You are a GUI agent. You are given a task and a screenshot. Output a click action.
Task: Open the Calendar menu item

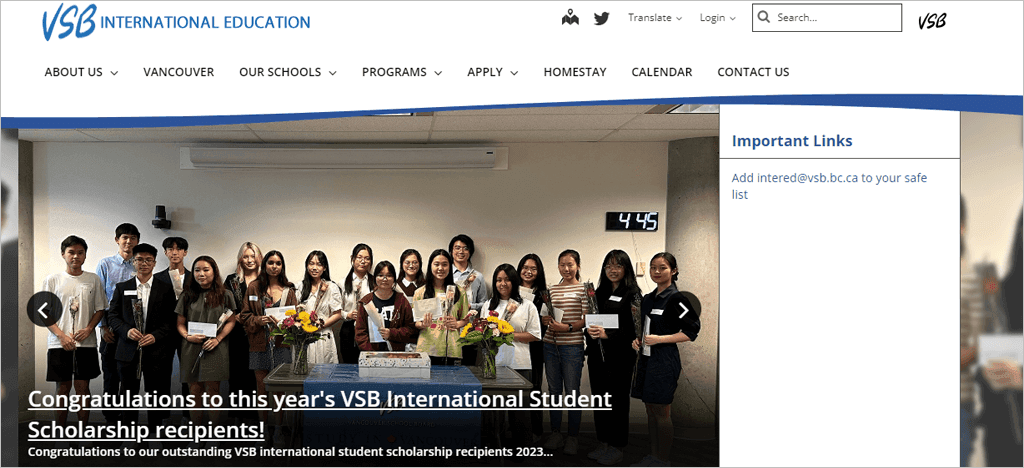click(662, 72)
